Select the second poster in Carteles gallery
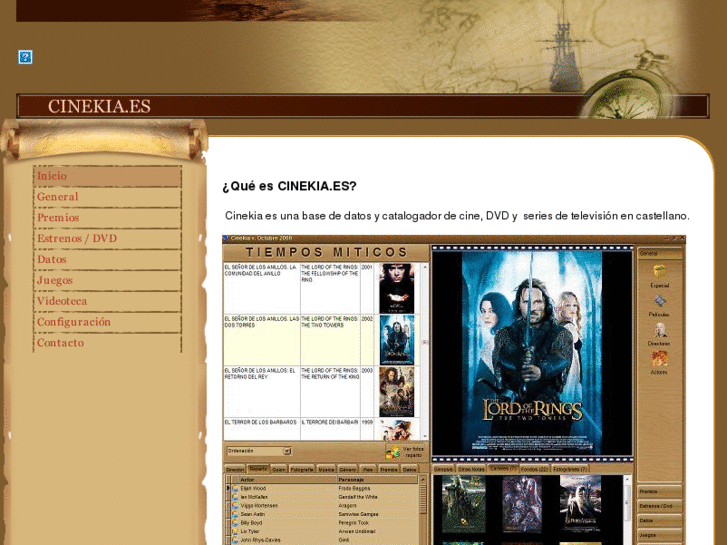 522,504
